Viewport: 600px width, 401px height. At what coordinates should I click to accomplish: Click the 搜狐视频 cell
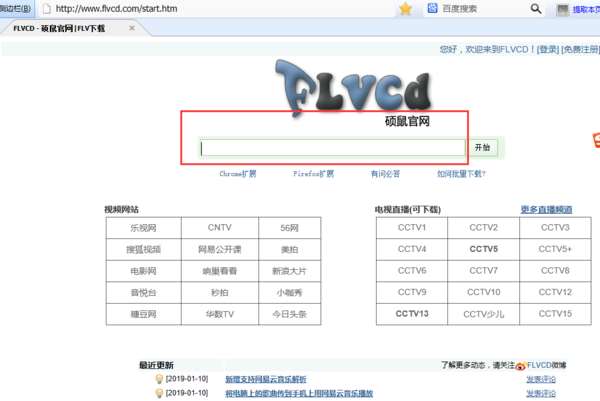(143, 250)
